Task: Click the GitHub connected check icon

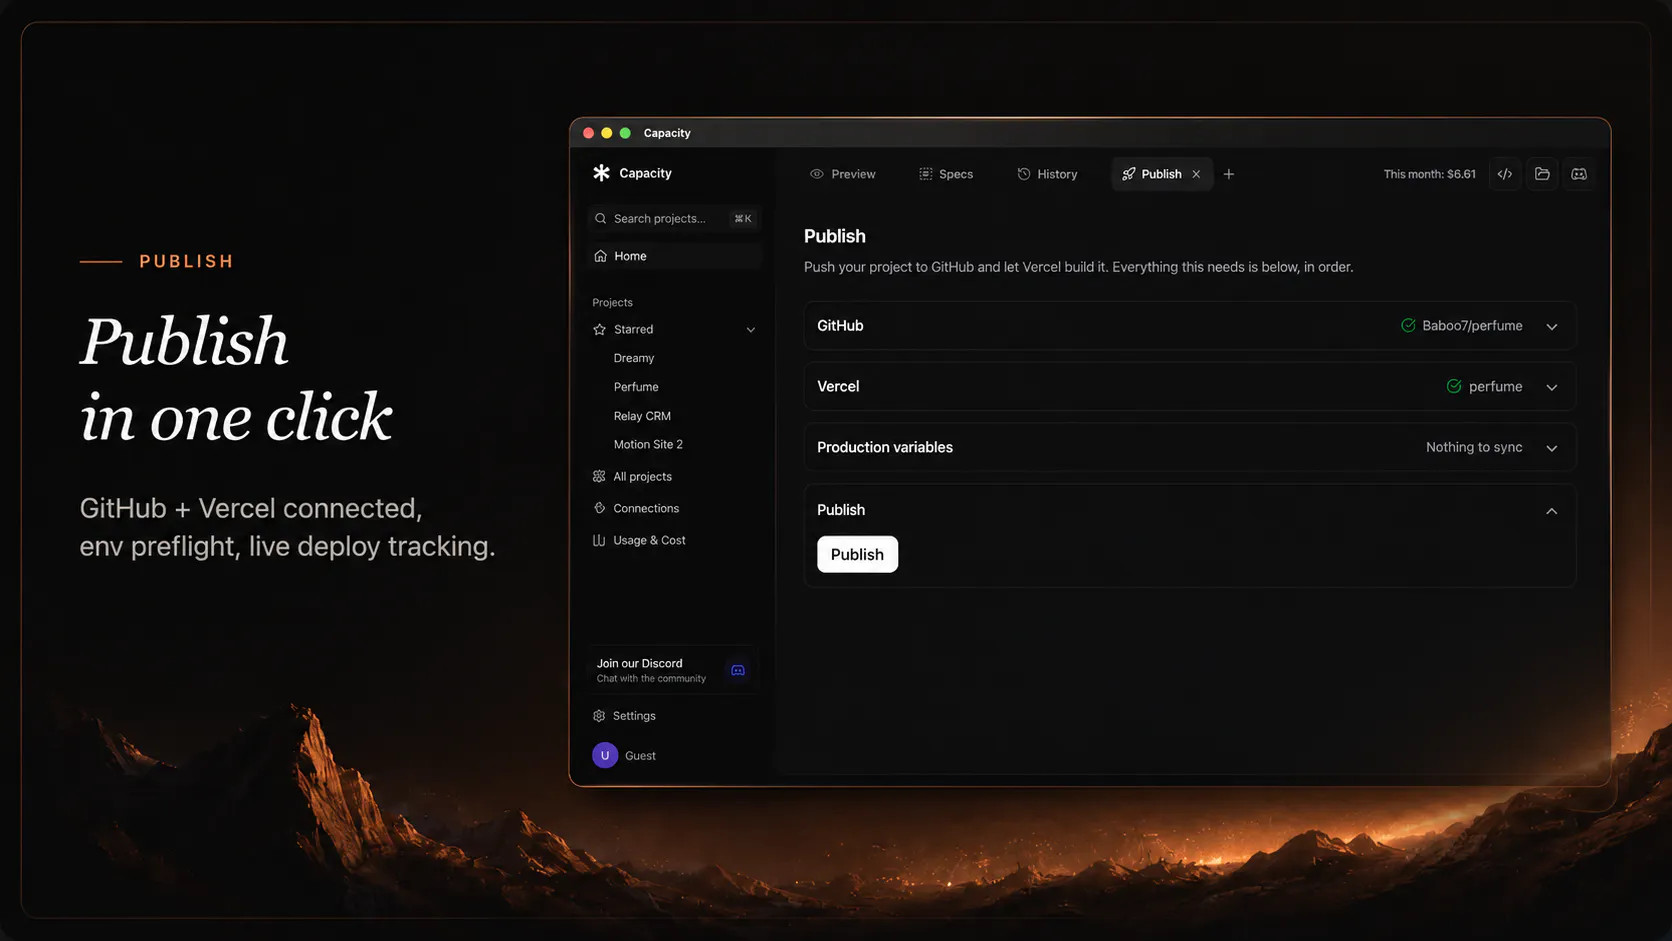Action: pos(1408,325)
